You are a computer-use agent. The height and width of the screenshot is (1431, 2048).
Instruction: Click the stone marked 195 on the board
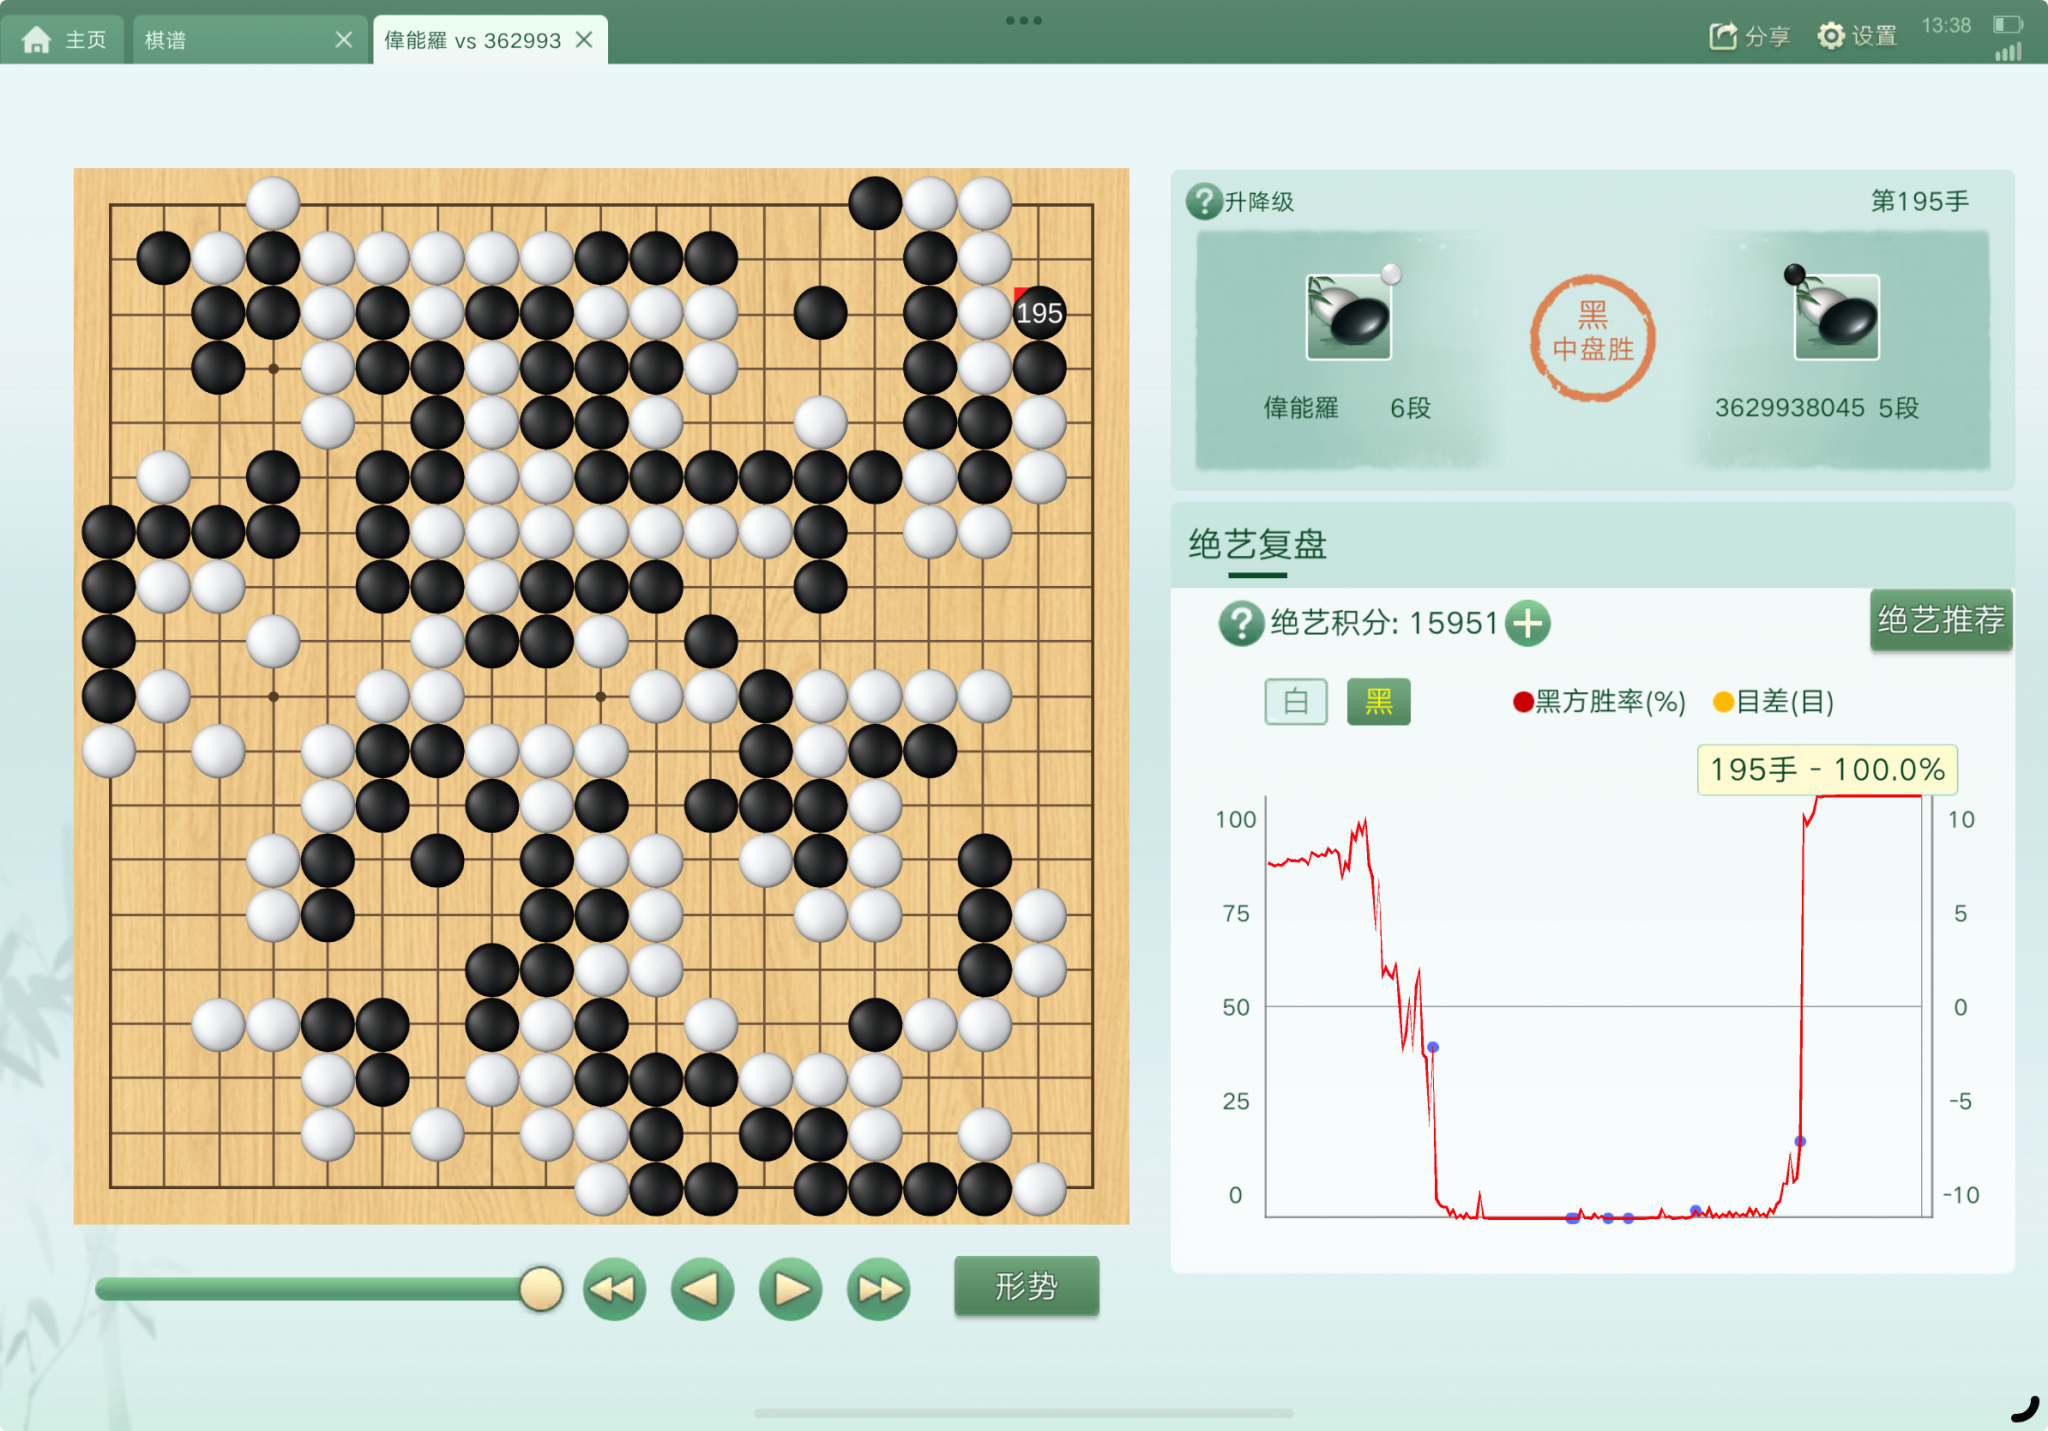(1039, 313)
